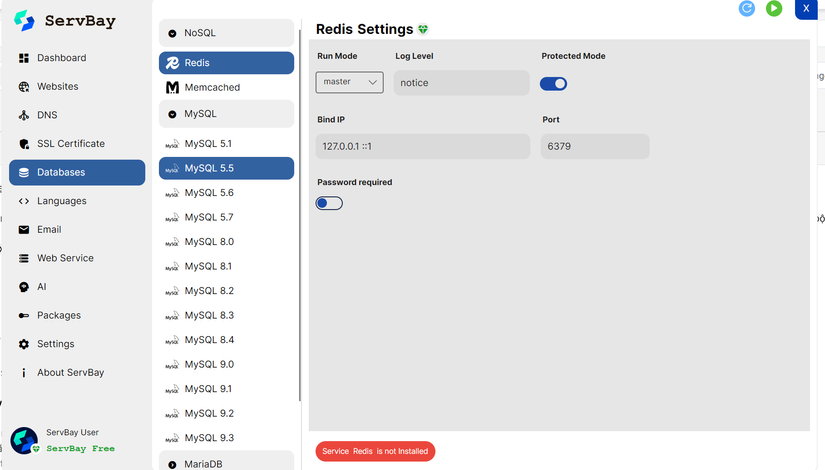This screenshot has height=470, width=825.
Task: Close the panel with the X button
Action: (806, 9)
